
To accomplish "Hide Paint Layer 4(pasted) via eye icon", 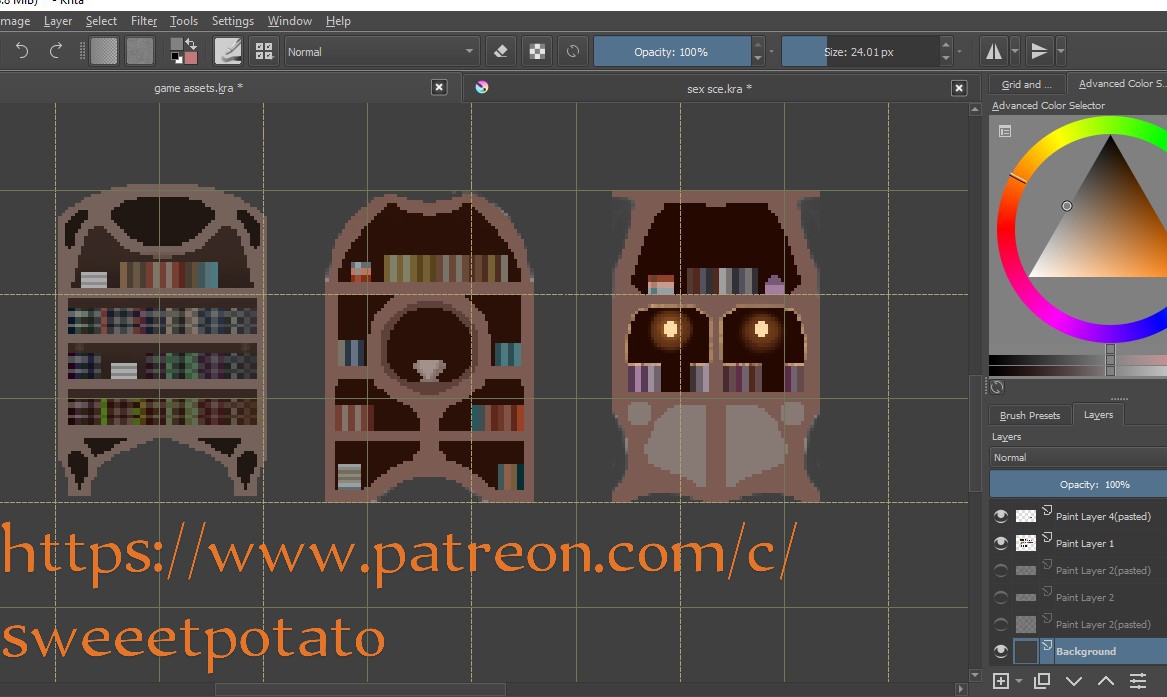I will [x=1001, y=516].
